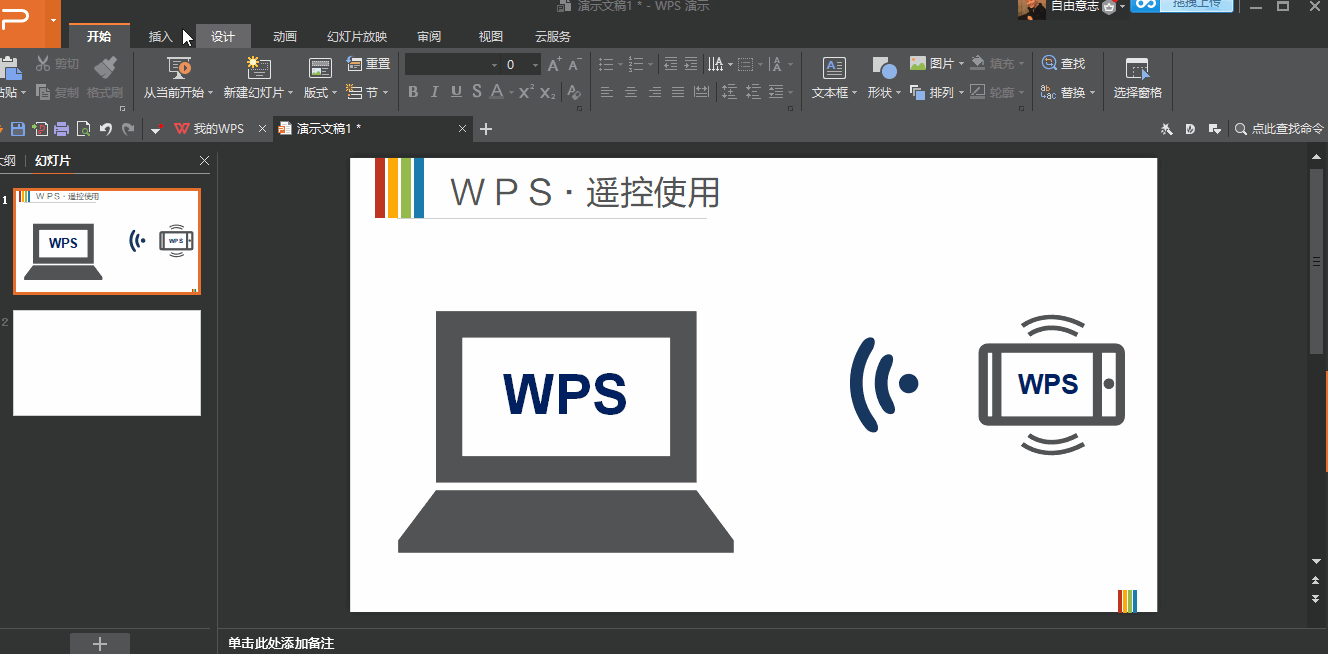Click the distributed alignment icon
This screenshot has width=1328, height=654.
[x=701, y=92]
